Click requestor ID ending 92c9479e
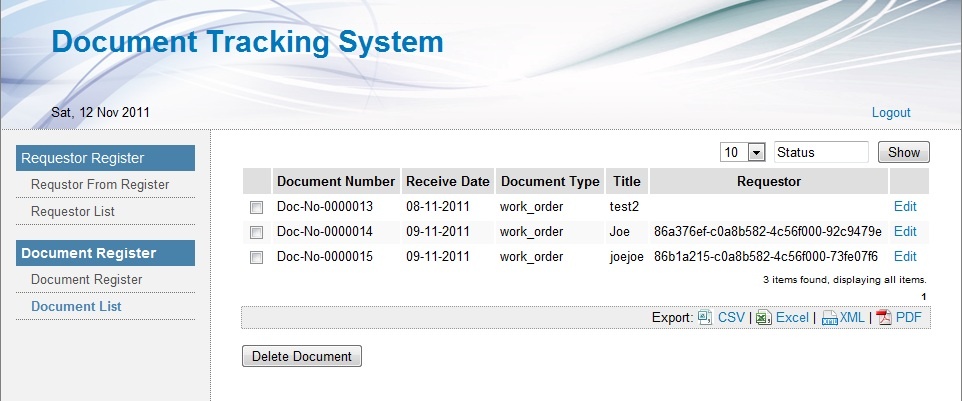 768,231
